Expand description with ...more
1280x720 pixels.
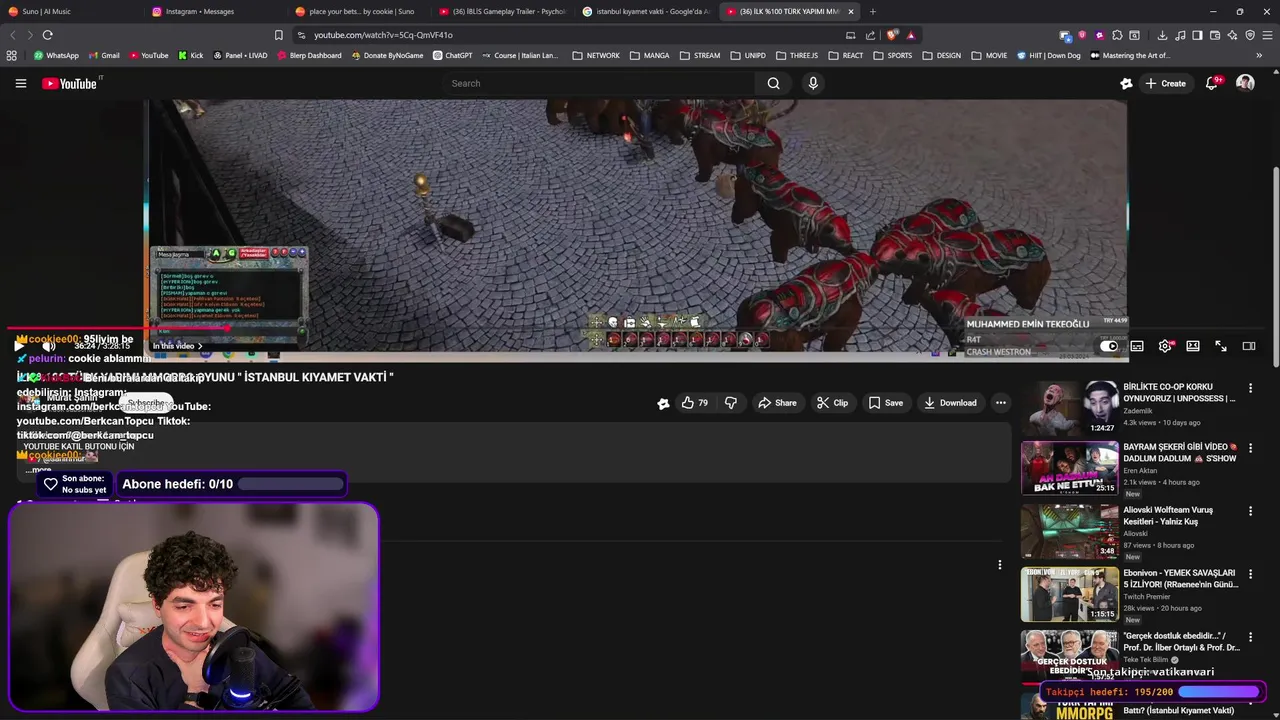(x=38, y=469)
